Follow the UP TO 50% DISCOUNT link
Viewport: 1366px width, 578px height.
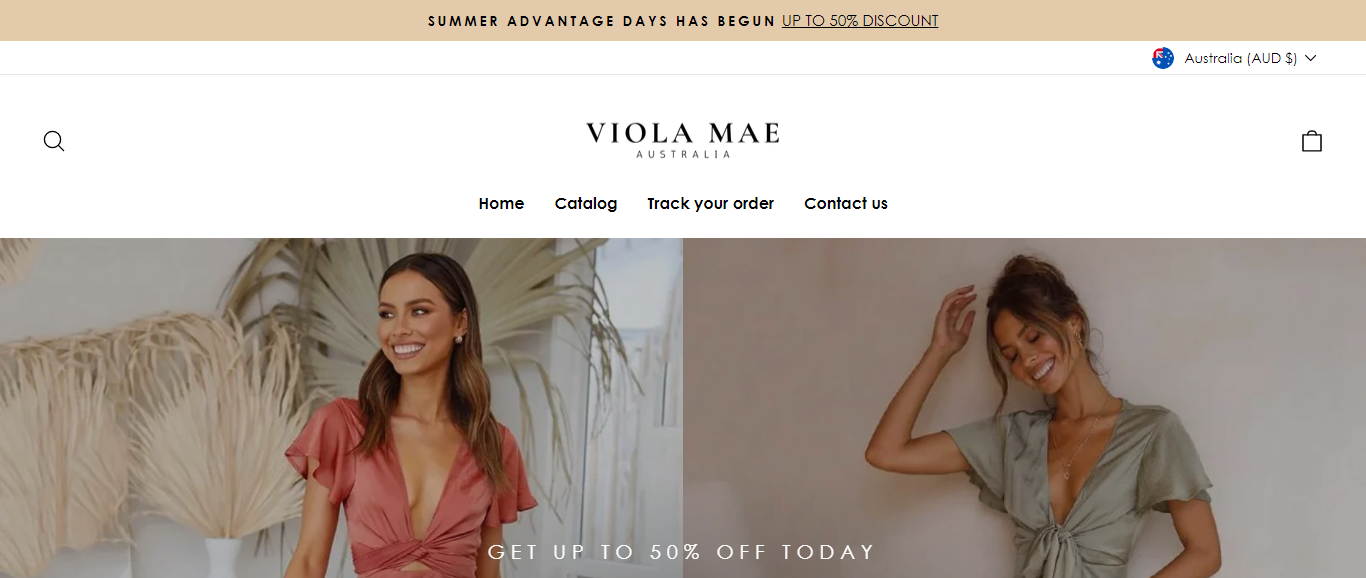[x=860, y=21]
